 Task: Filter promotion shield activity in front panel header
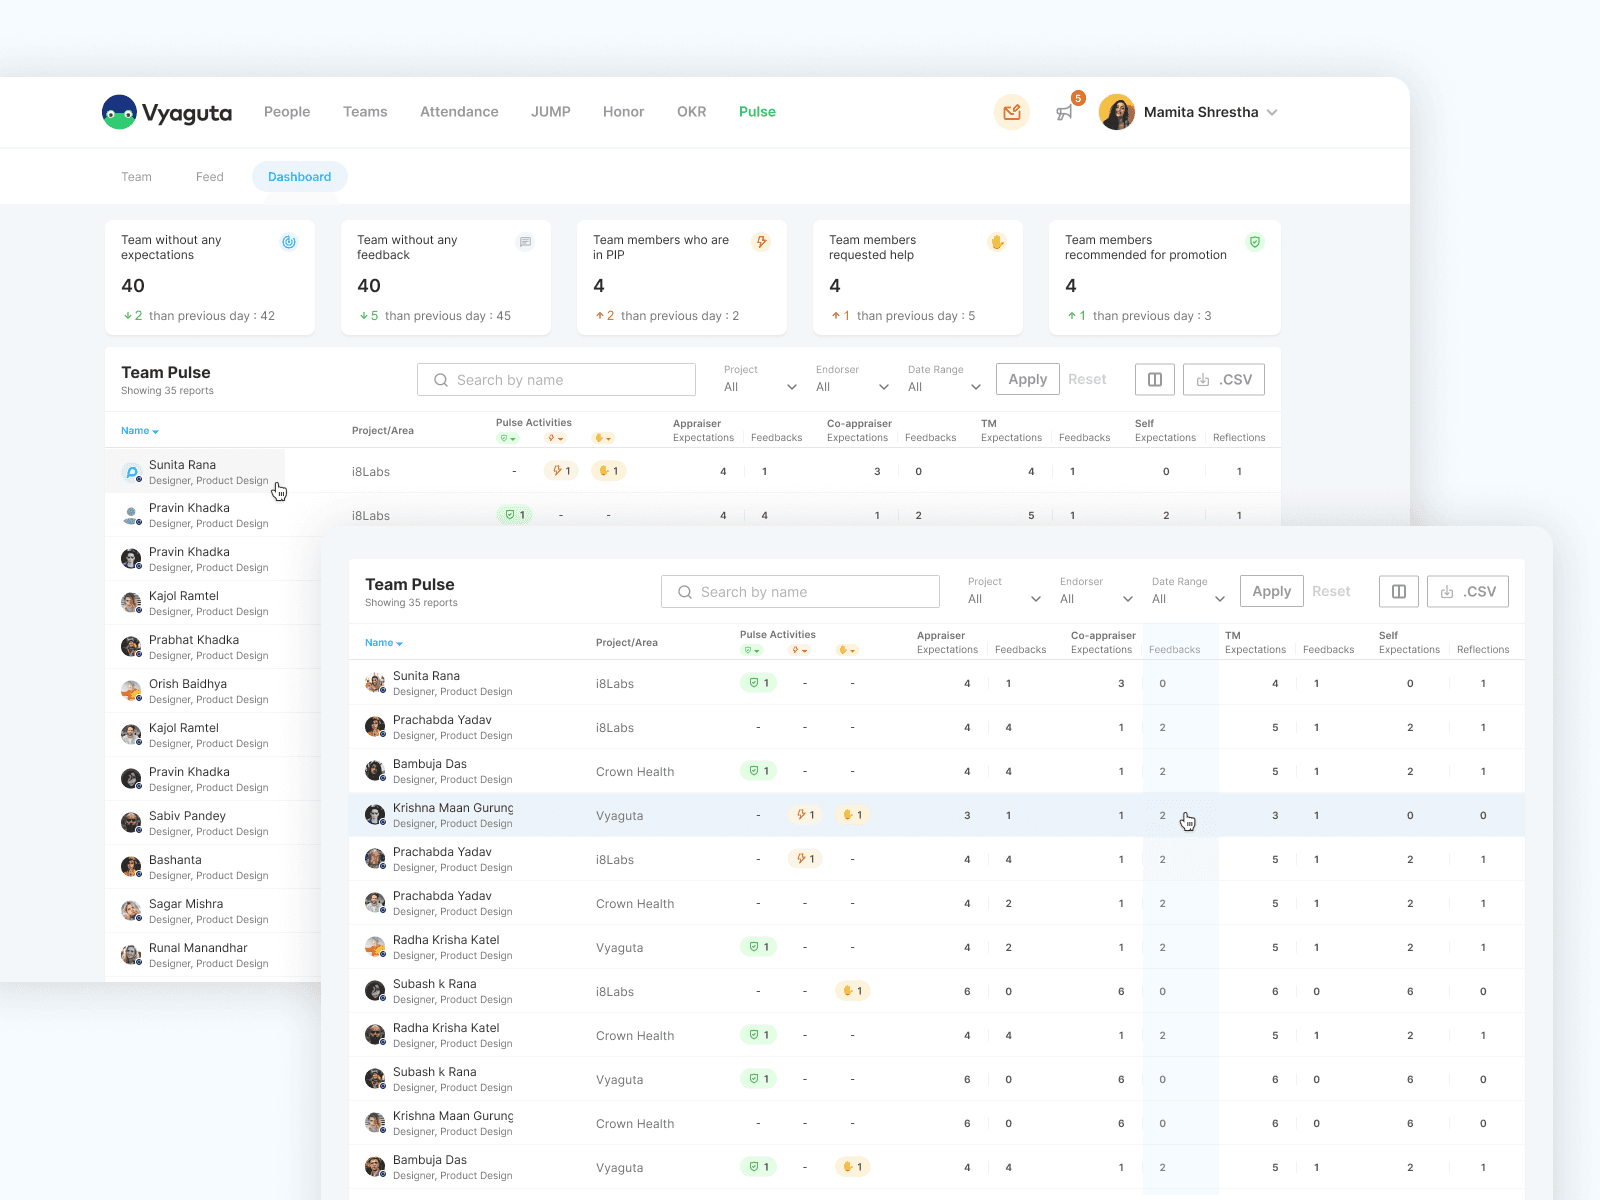pyautogui.click(x=752, y=650)
